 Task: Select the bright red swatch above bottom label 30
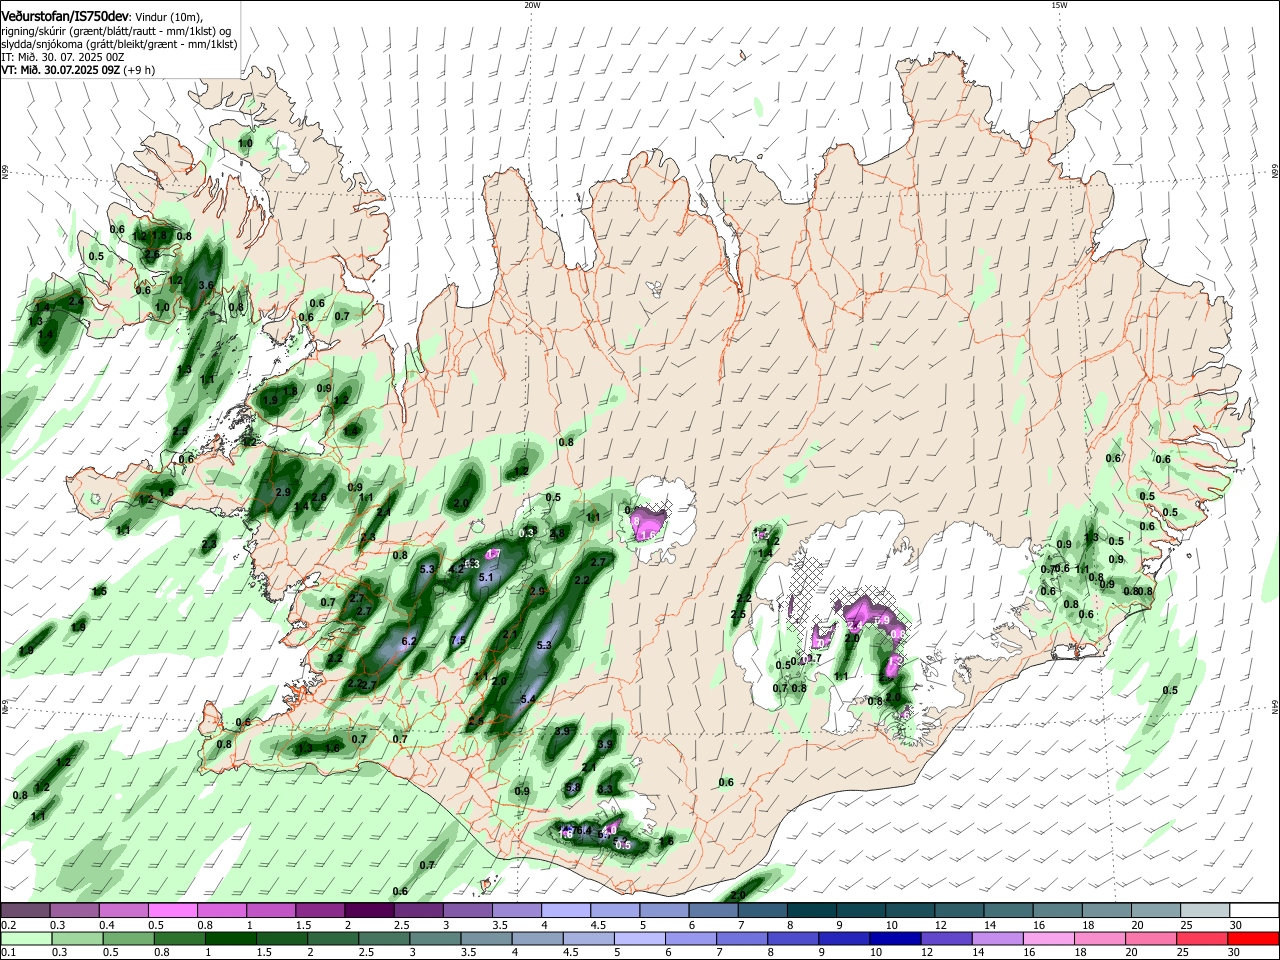(x=1254, y=938)
